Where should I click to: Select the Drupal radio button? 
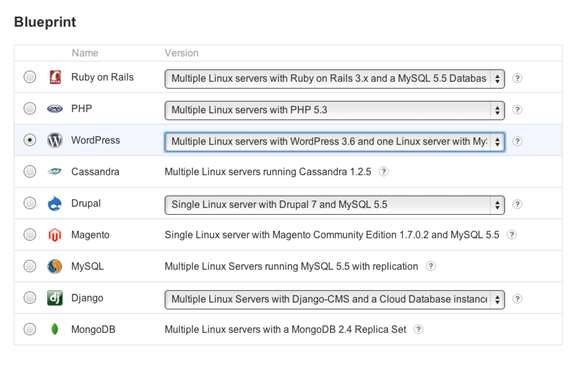point(30,203)
